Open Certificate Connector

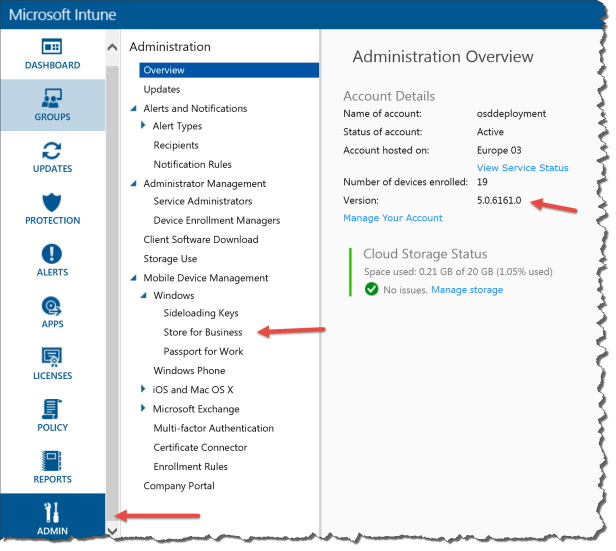click(200, 447)
